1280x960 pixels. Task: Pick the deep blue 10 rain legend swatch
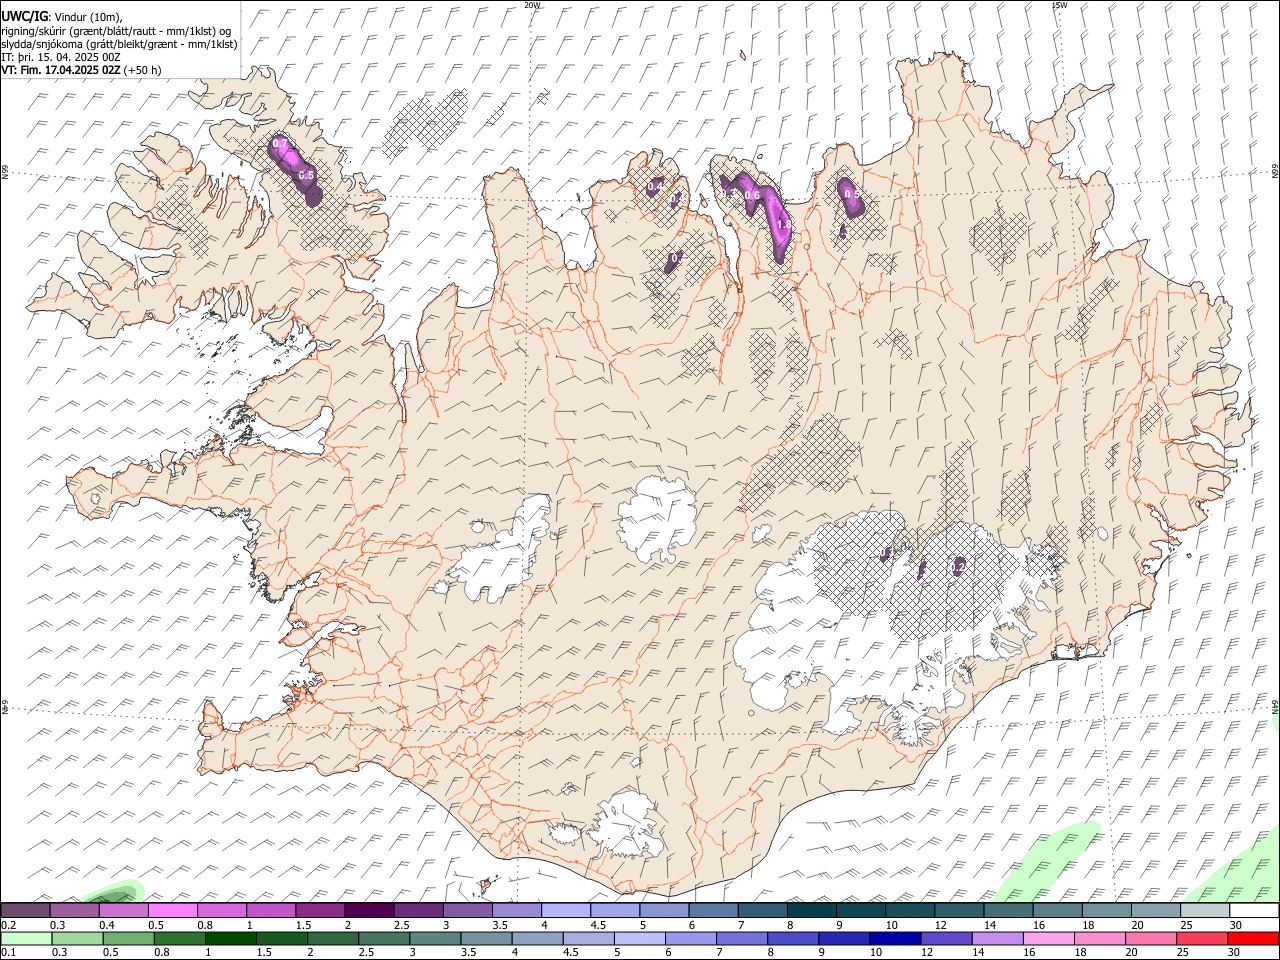coord(895,938)
